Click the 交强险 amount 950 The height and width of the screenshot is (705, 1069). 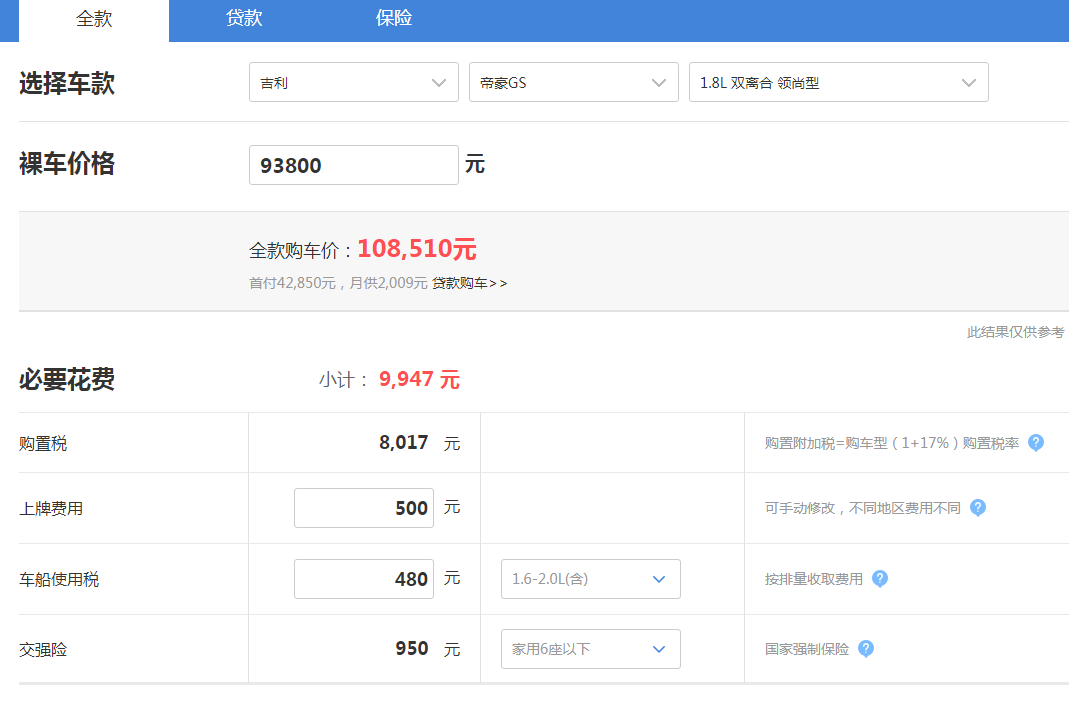tap(412, 648)
